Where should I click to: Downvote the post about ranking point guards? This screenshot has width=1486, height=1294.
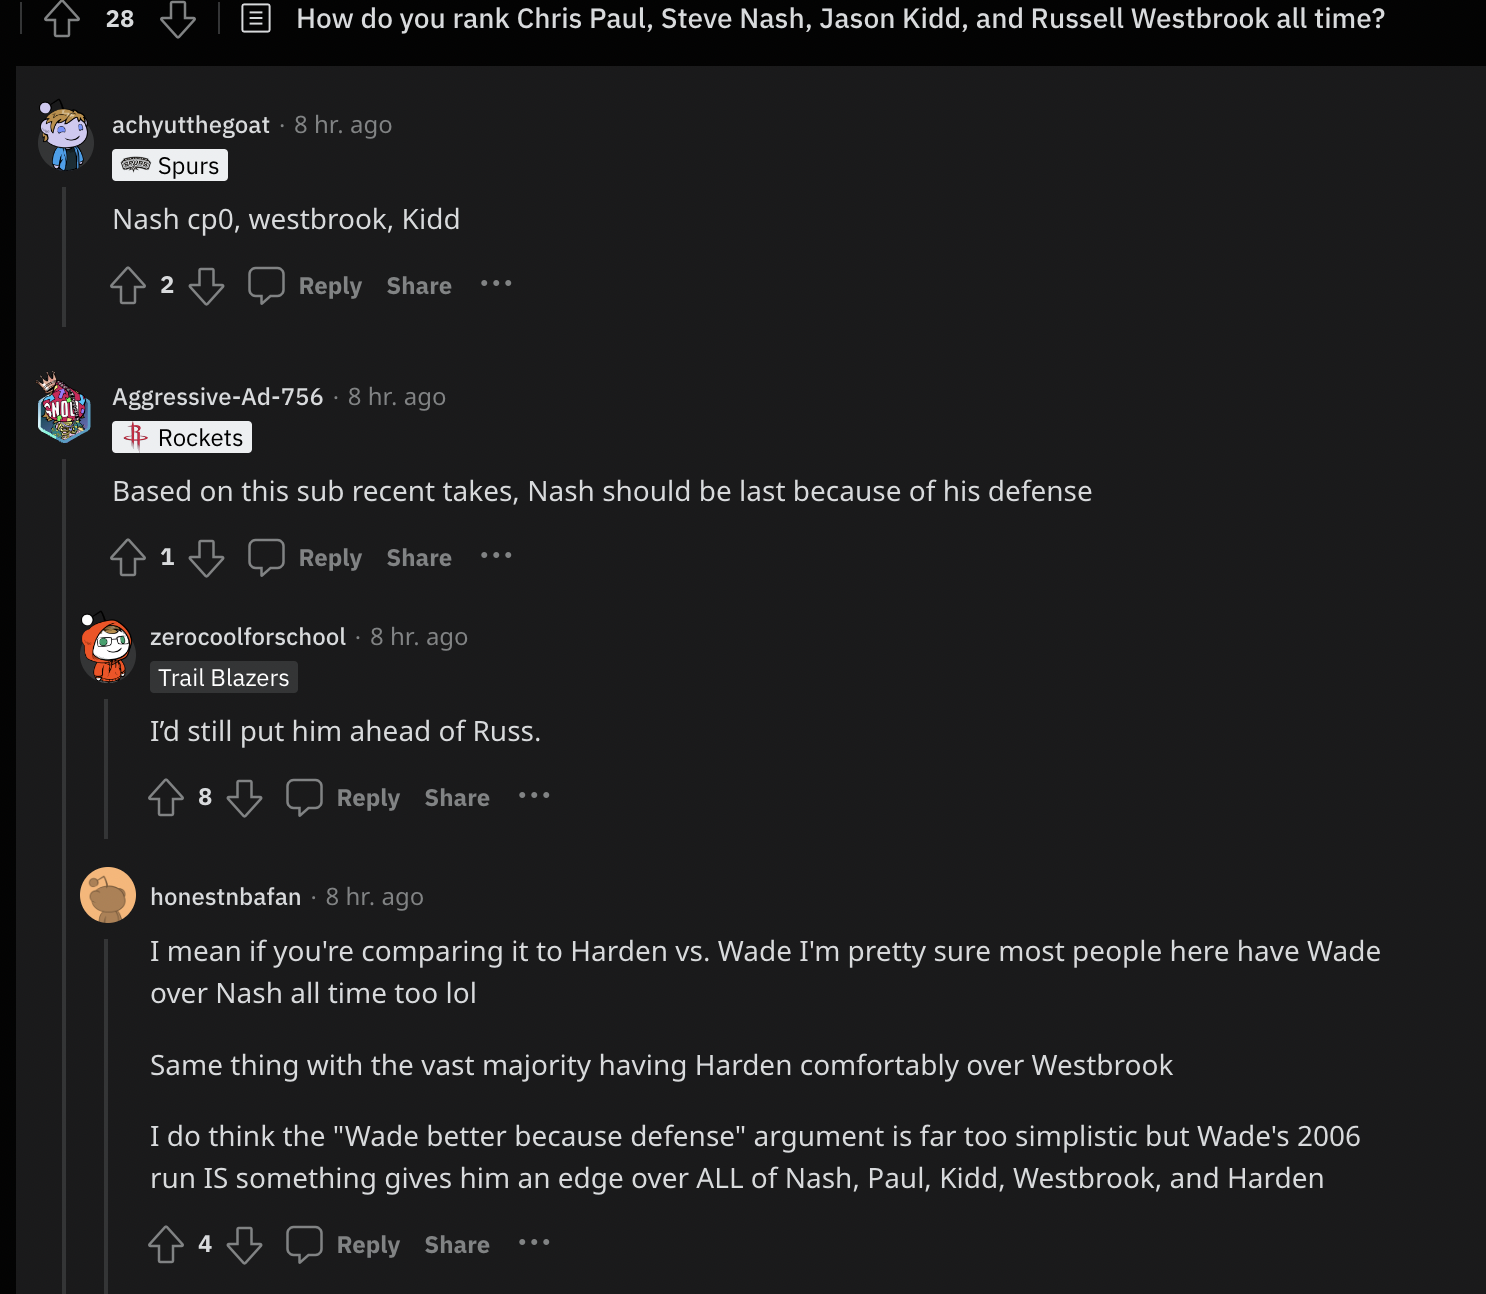pos(178,19)
